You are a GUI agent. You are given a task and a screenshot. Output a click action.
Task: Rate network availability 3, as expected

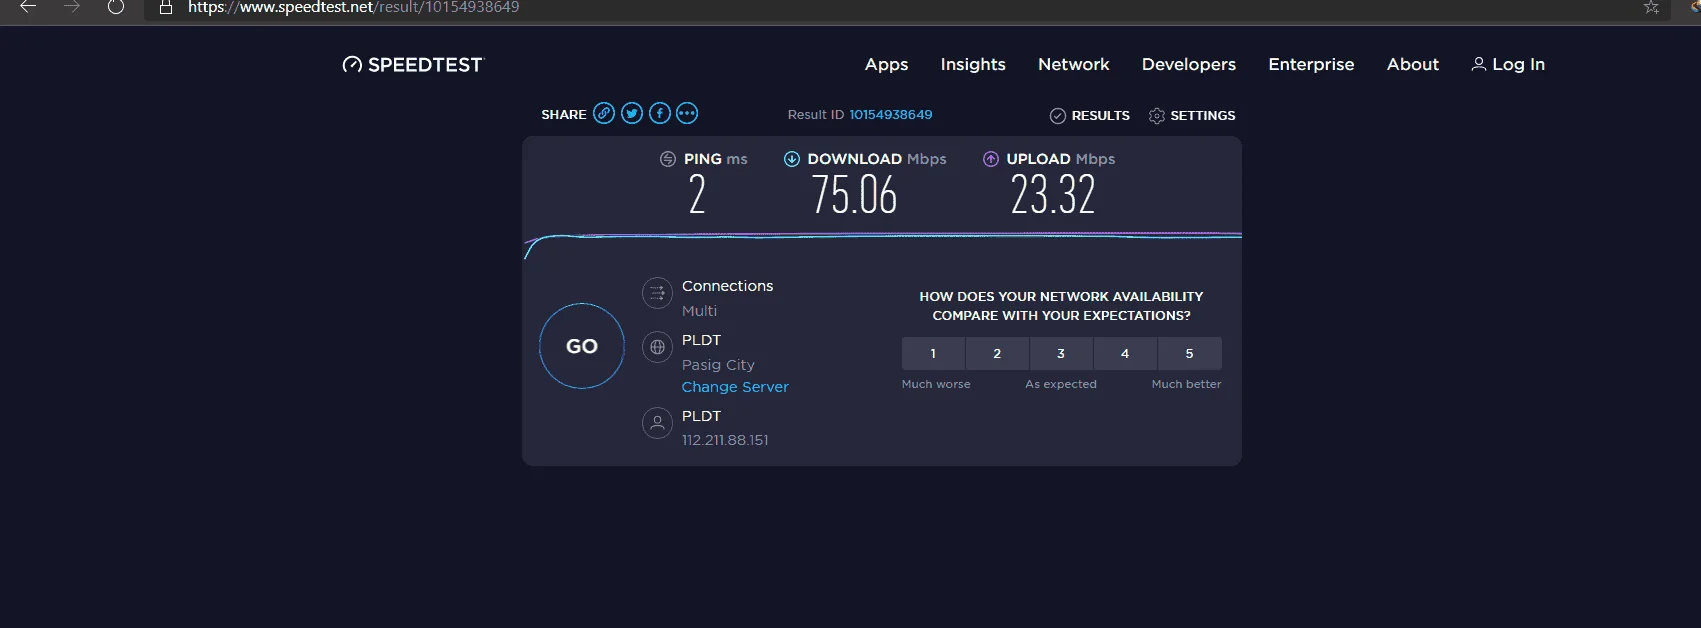coord(1061,353)
